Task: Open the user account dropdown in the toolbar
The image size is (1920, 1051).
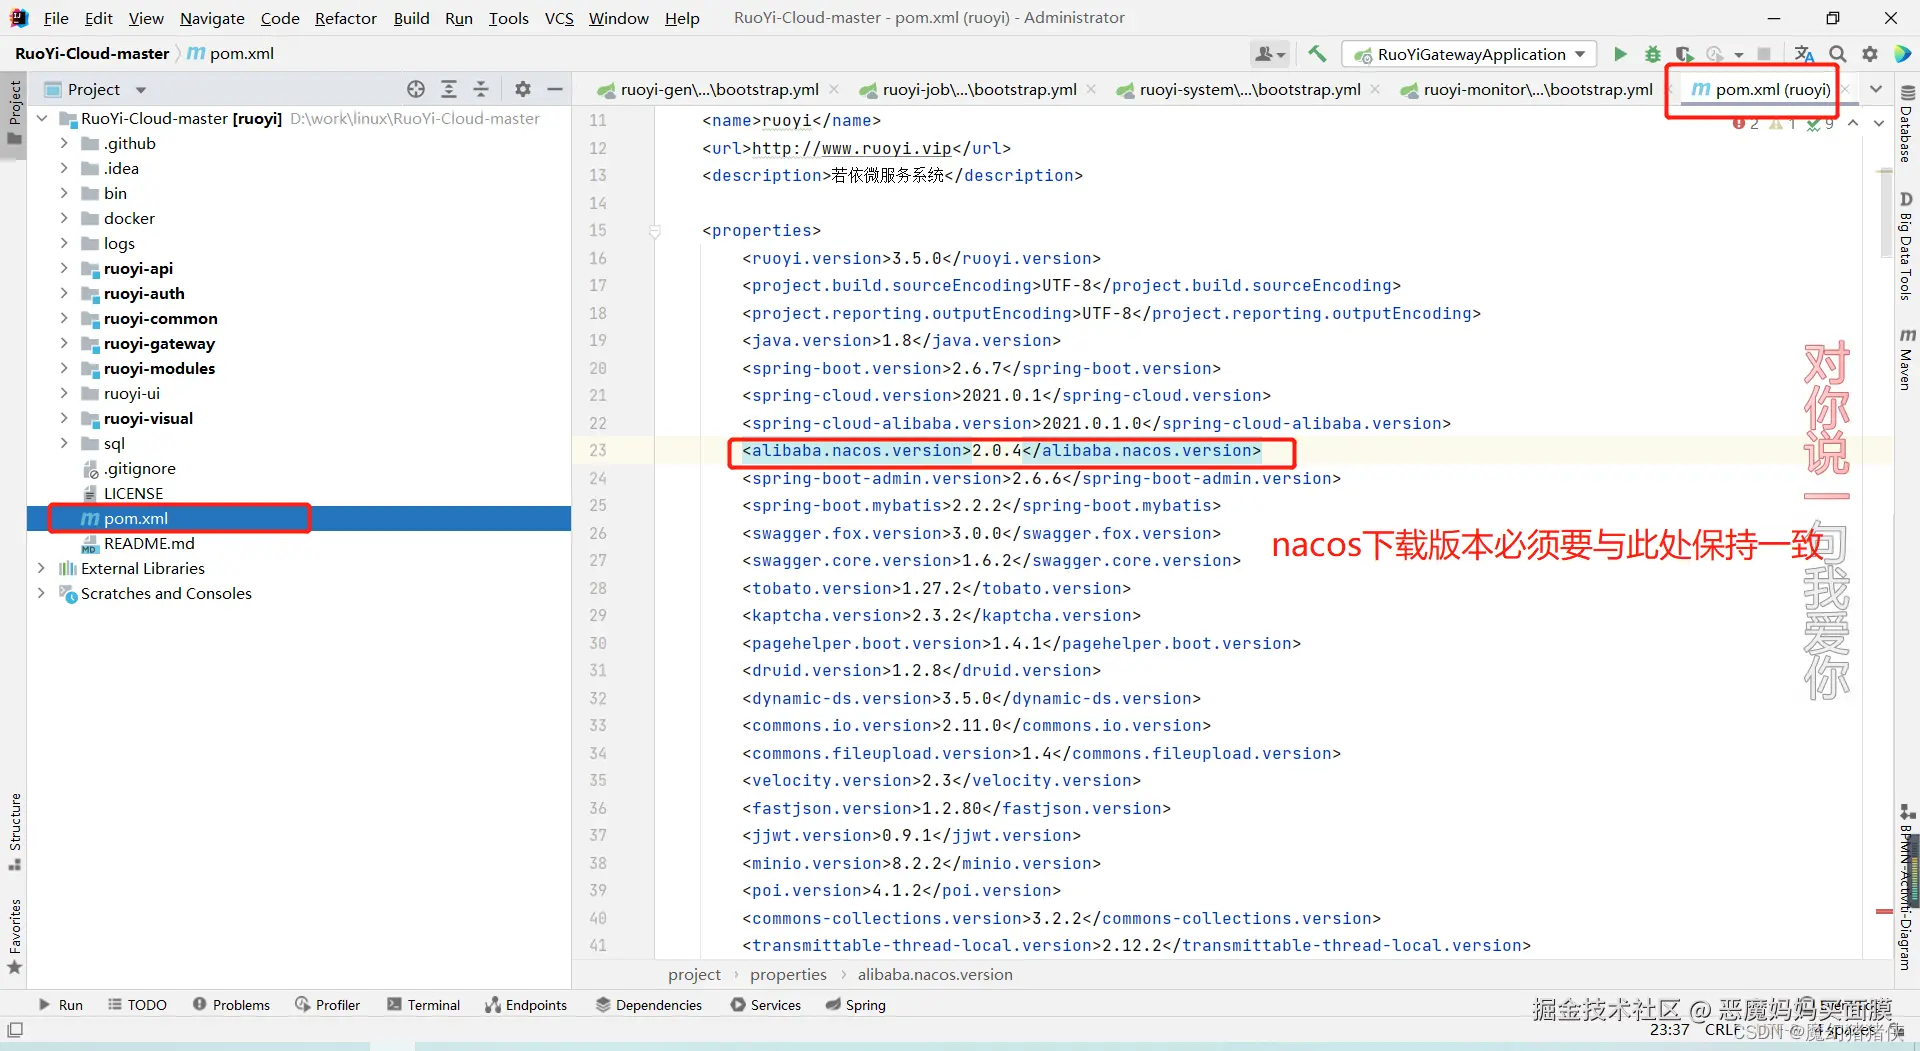Action: (x=1269, y=54)
